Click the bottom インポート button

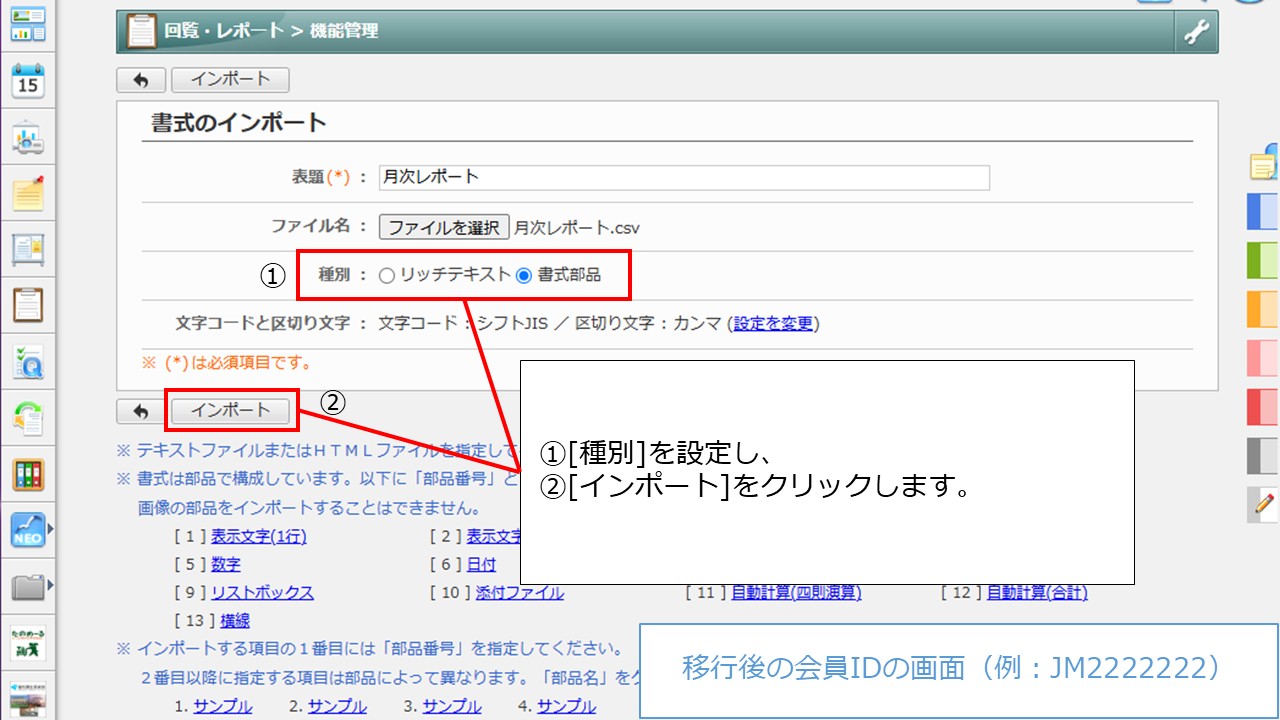[x=230, y=411]
